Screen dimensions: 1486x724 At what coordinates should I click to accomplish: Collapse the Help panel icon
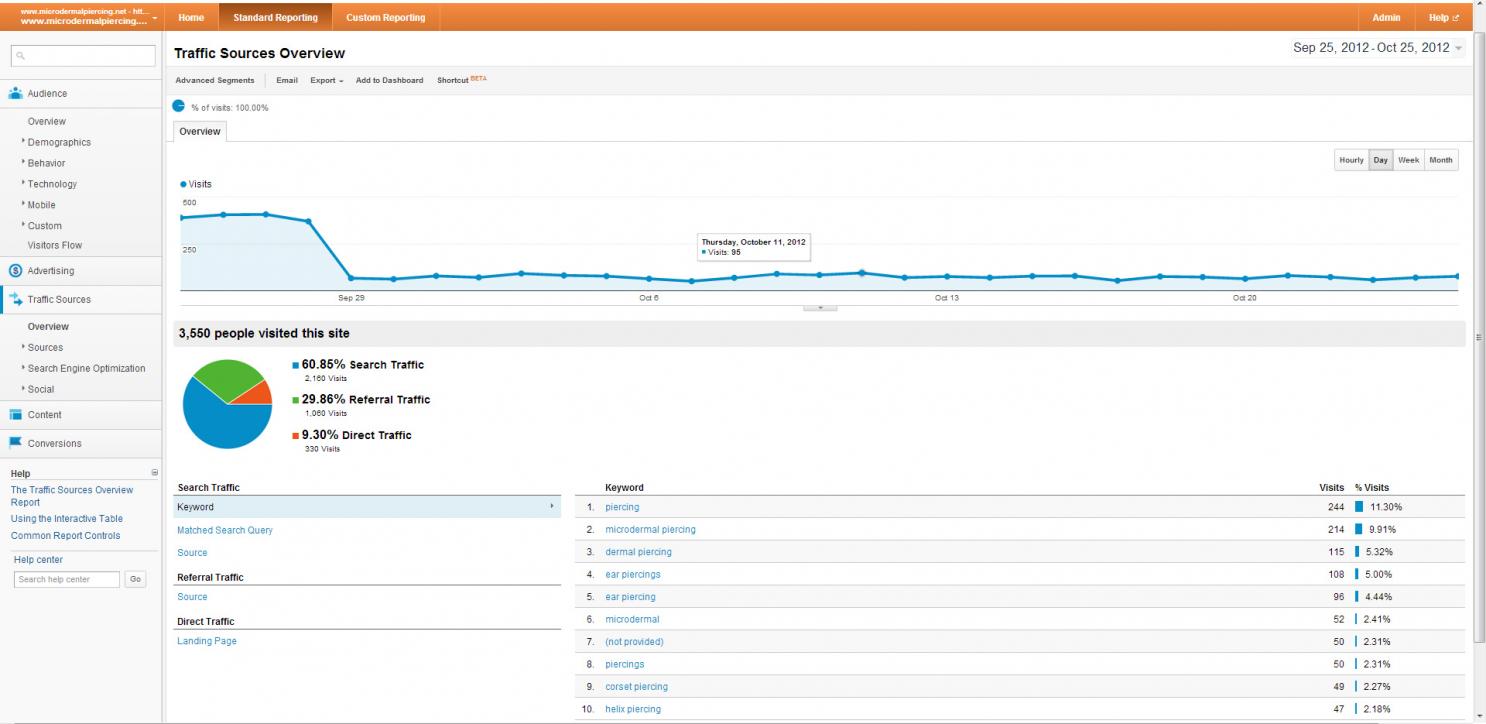[x=154, y=472]
